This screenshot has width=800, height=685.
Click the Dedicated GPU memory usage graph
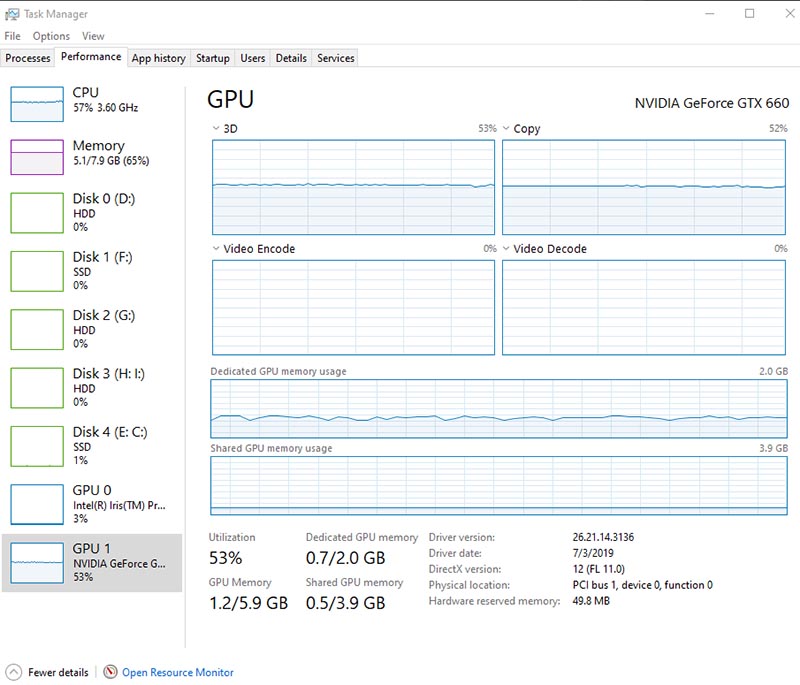coord(499,409)
